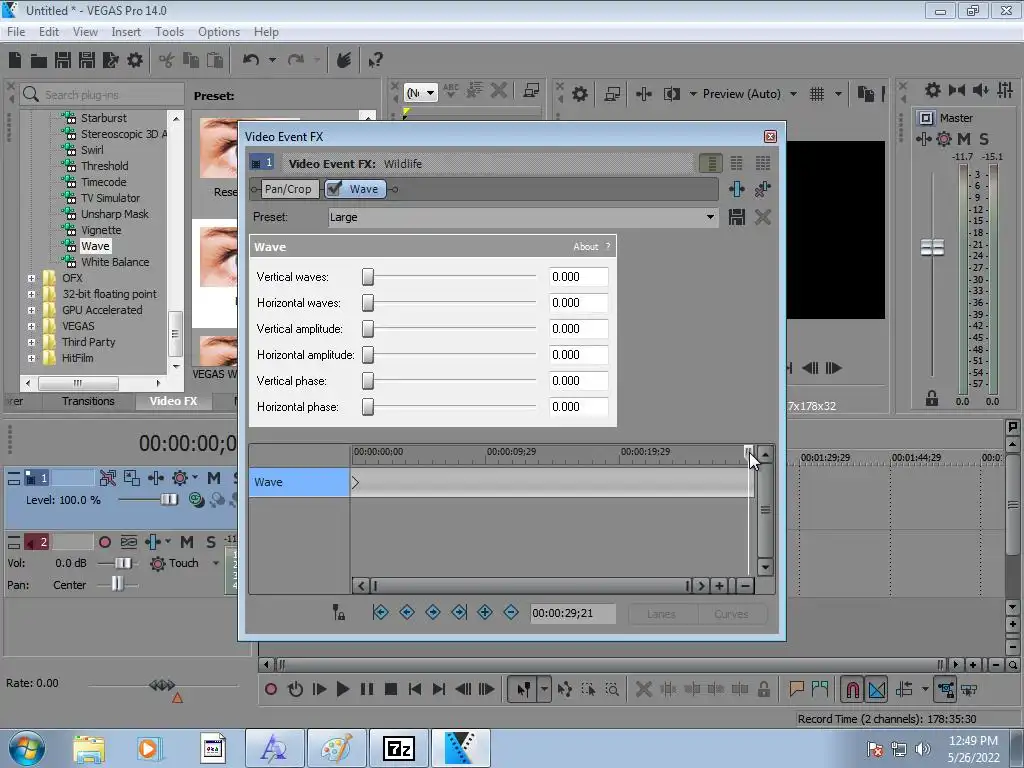Screen dimensions: 1024x768
Task: Open Video Preview properties gear icon
Action: point(580,94)
